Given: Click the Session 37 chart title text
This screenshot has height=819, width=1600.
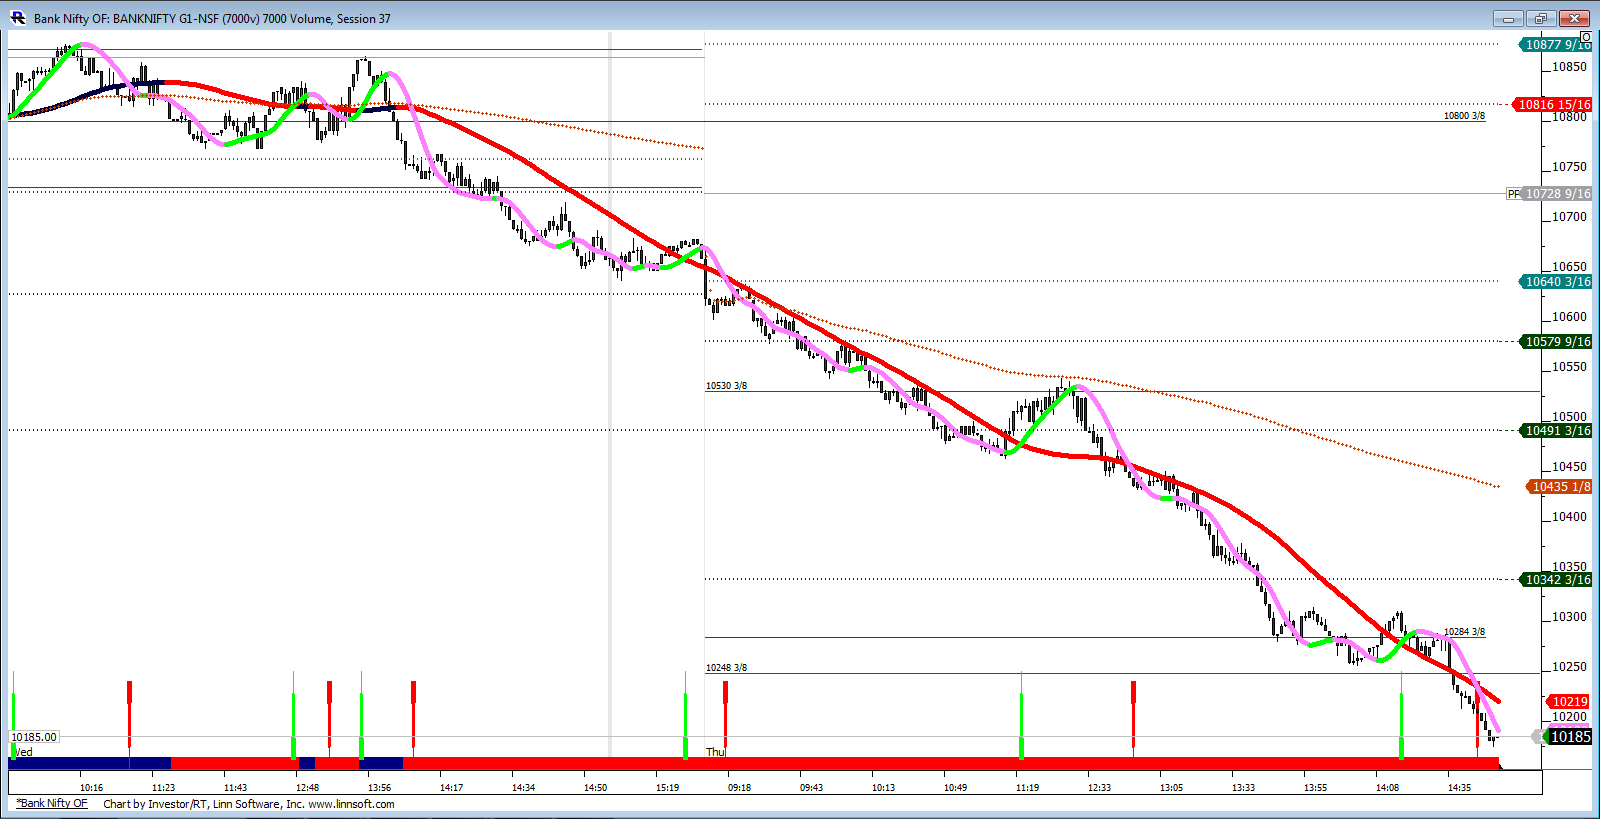Looking at the screenshot, I should coord(364,18).
